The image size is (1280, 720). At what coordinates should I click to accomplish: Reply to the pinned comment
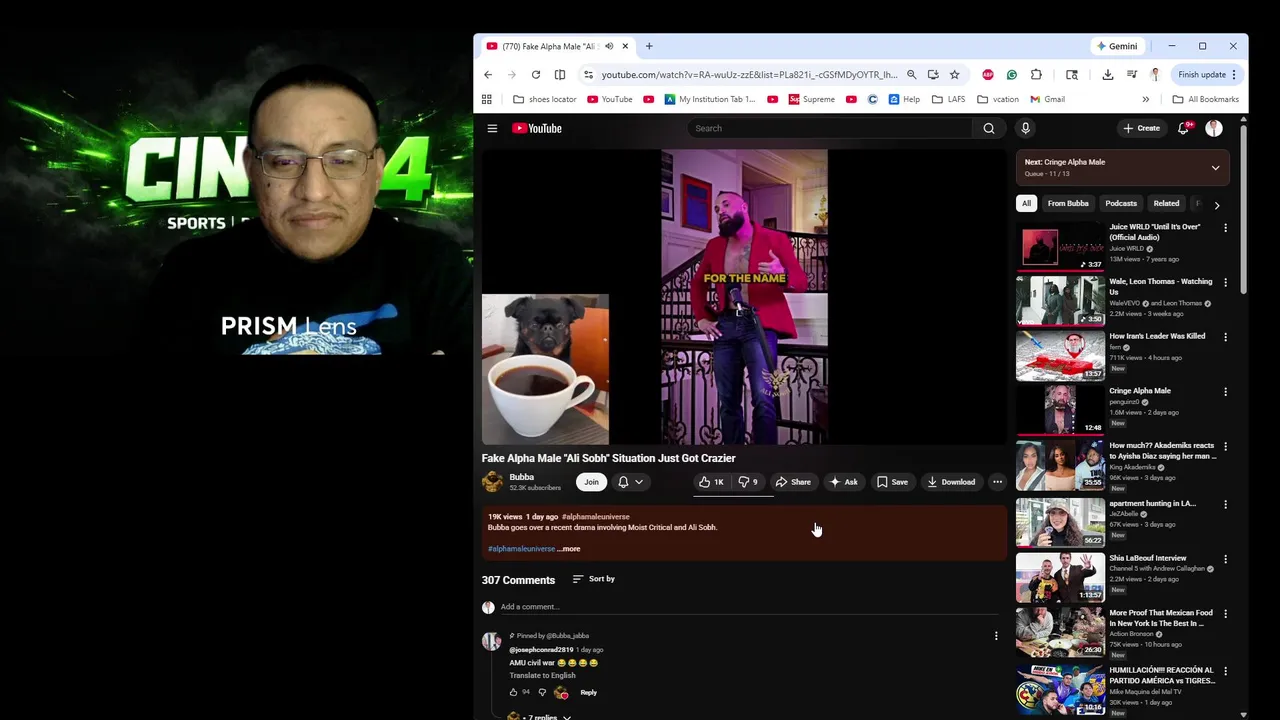pyautogui.click(x=588, y=692)
